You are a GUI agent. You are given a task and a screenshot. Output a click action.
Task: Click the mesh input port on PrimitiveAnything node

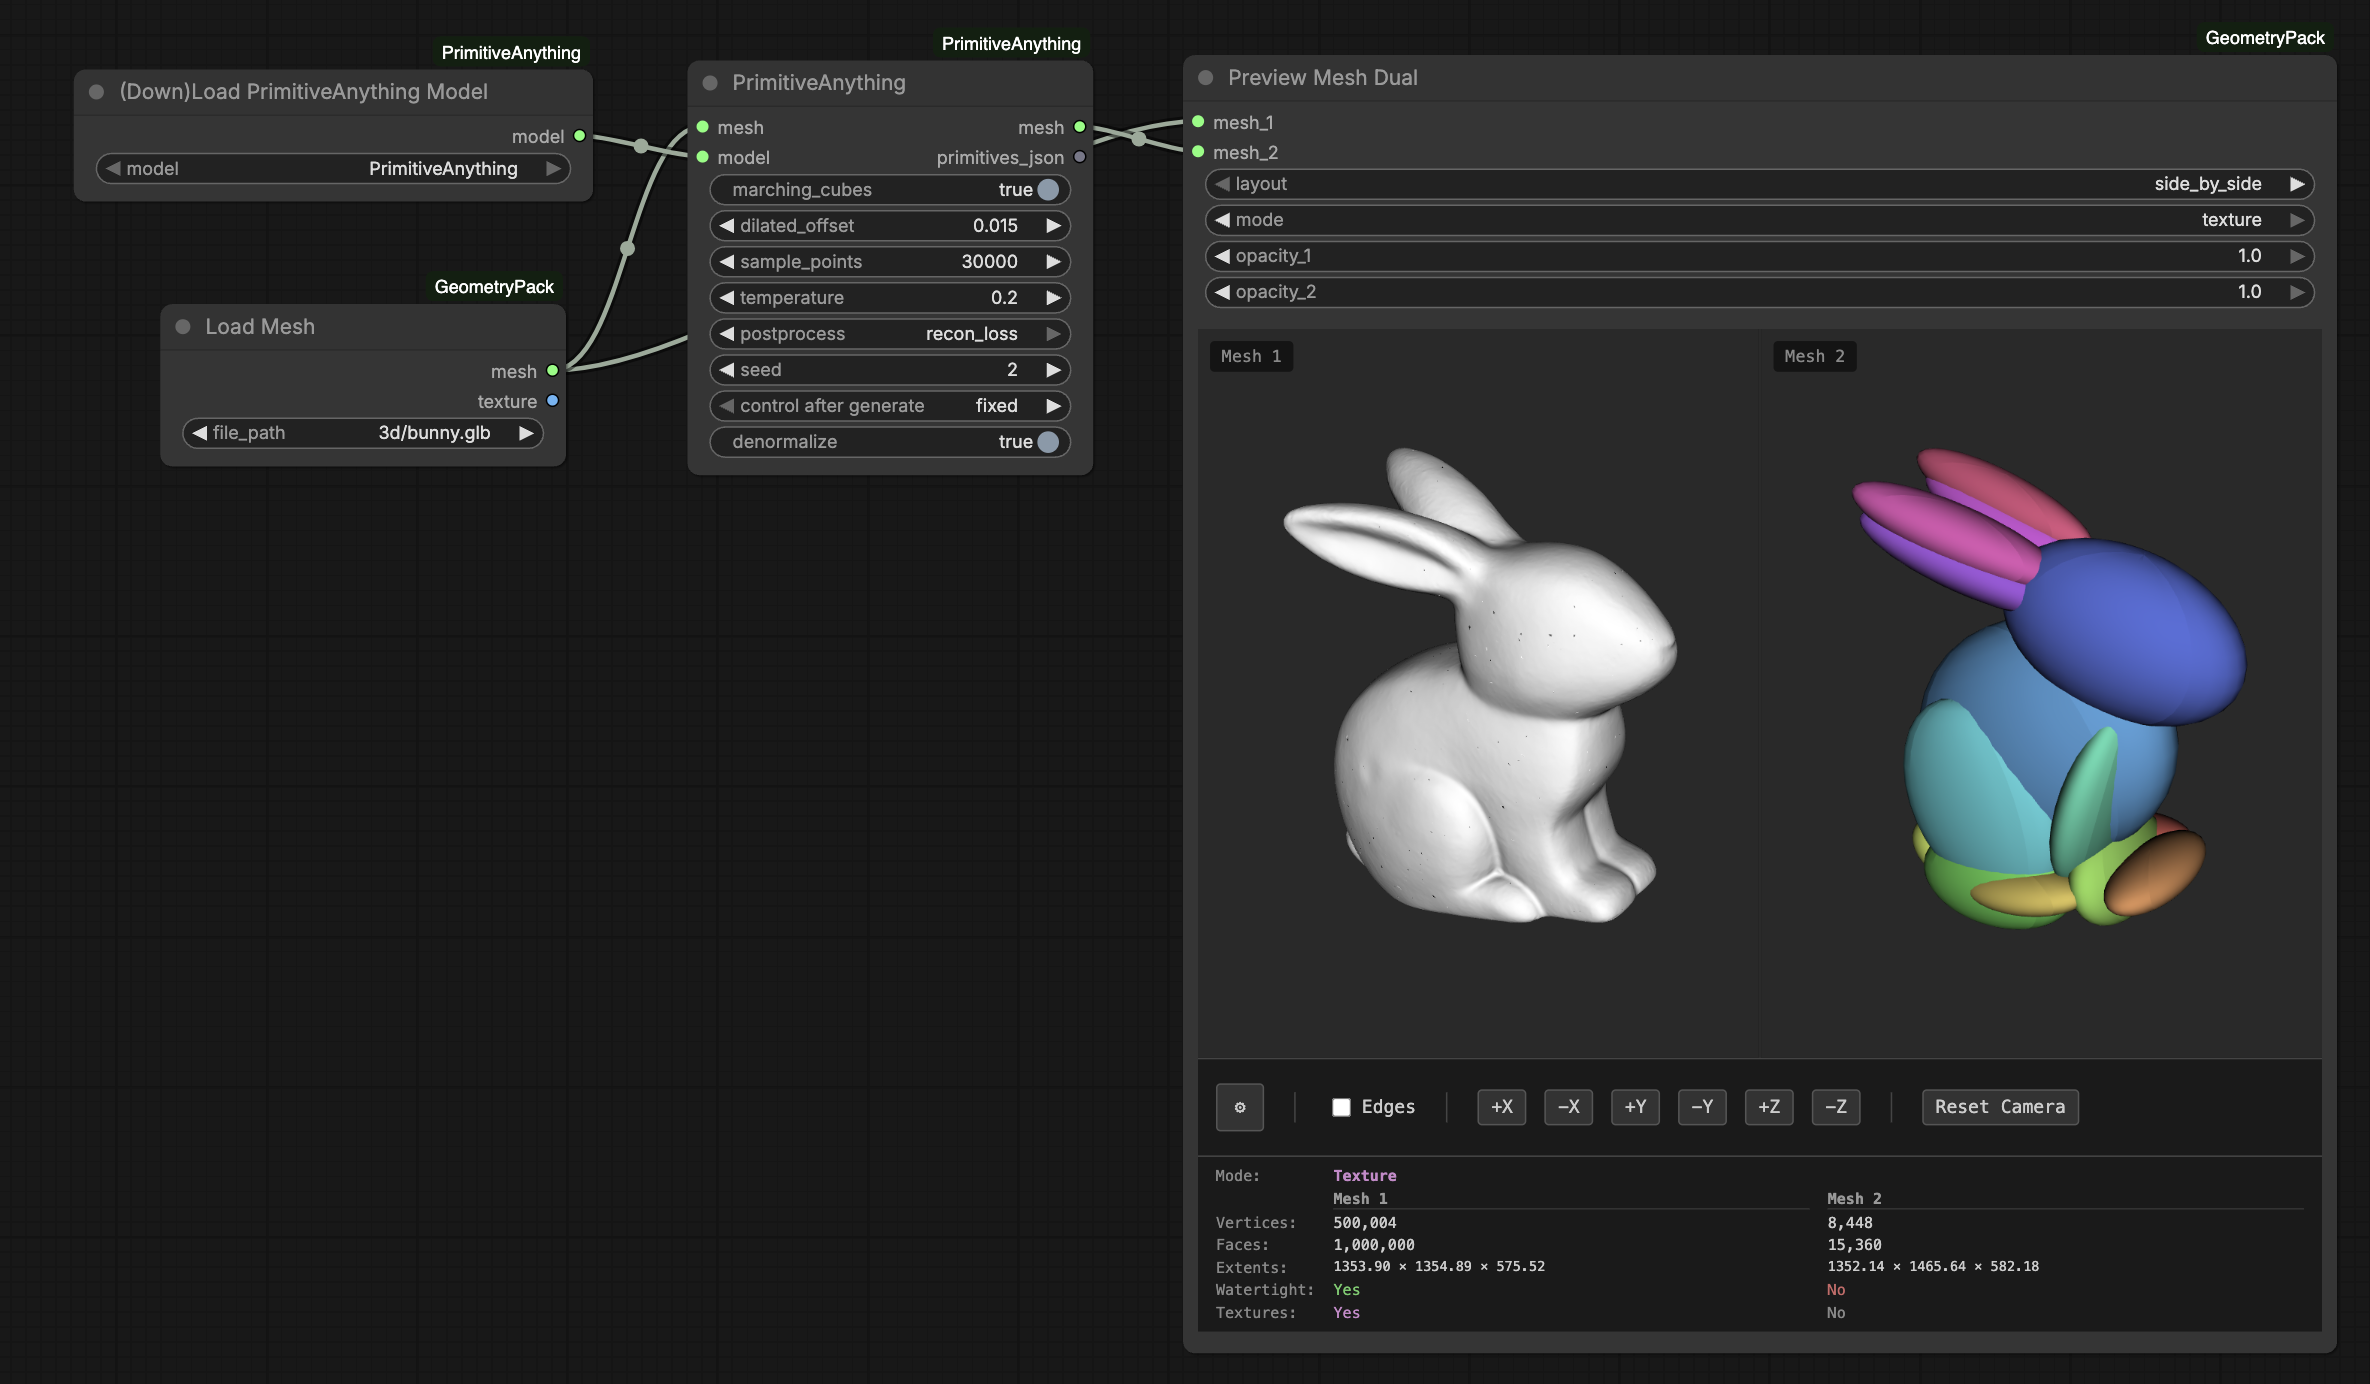click(703, 127)
